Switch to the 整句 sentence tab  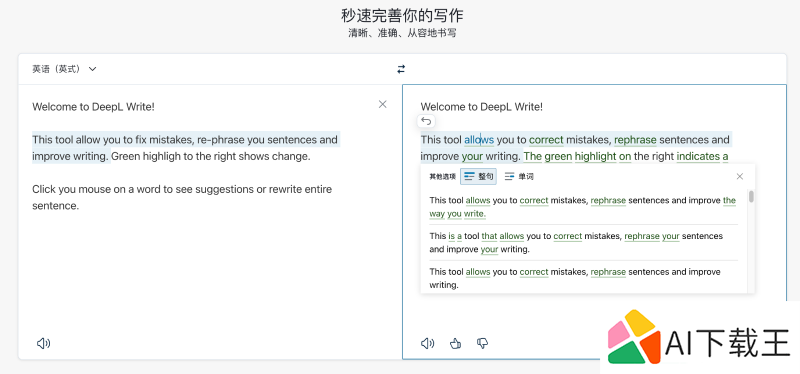[x=478, y=177]
